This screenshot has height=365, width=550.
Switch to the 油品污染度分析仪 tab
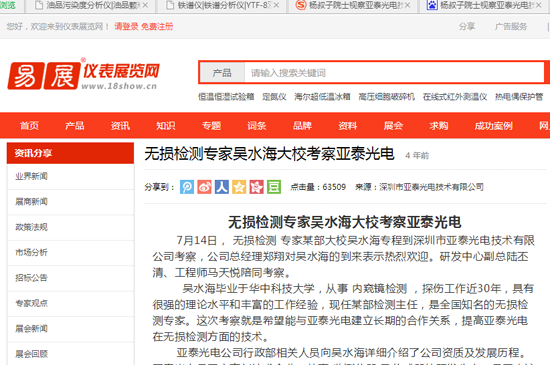click(90, 5)
